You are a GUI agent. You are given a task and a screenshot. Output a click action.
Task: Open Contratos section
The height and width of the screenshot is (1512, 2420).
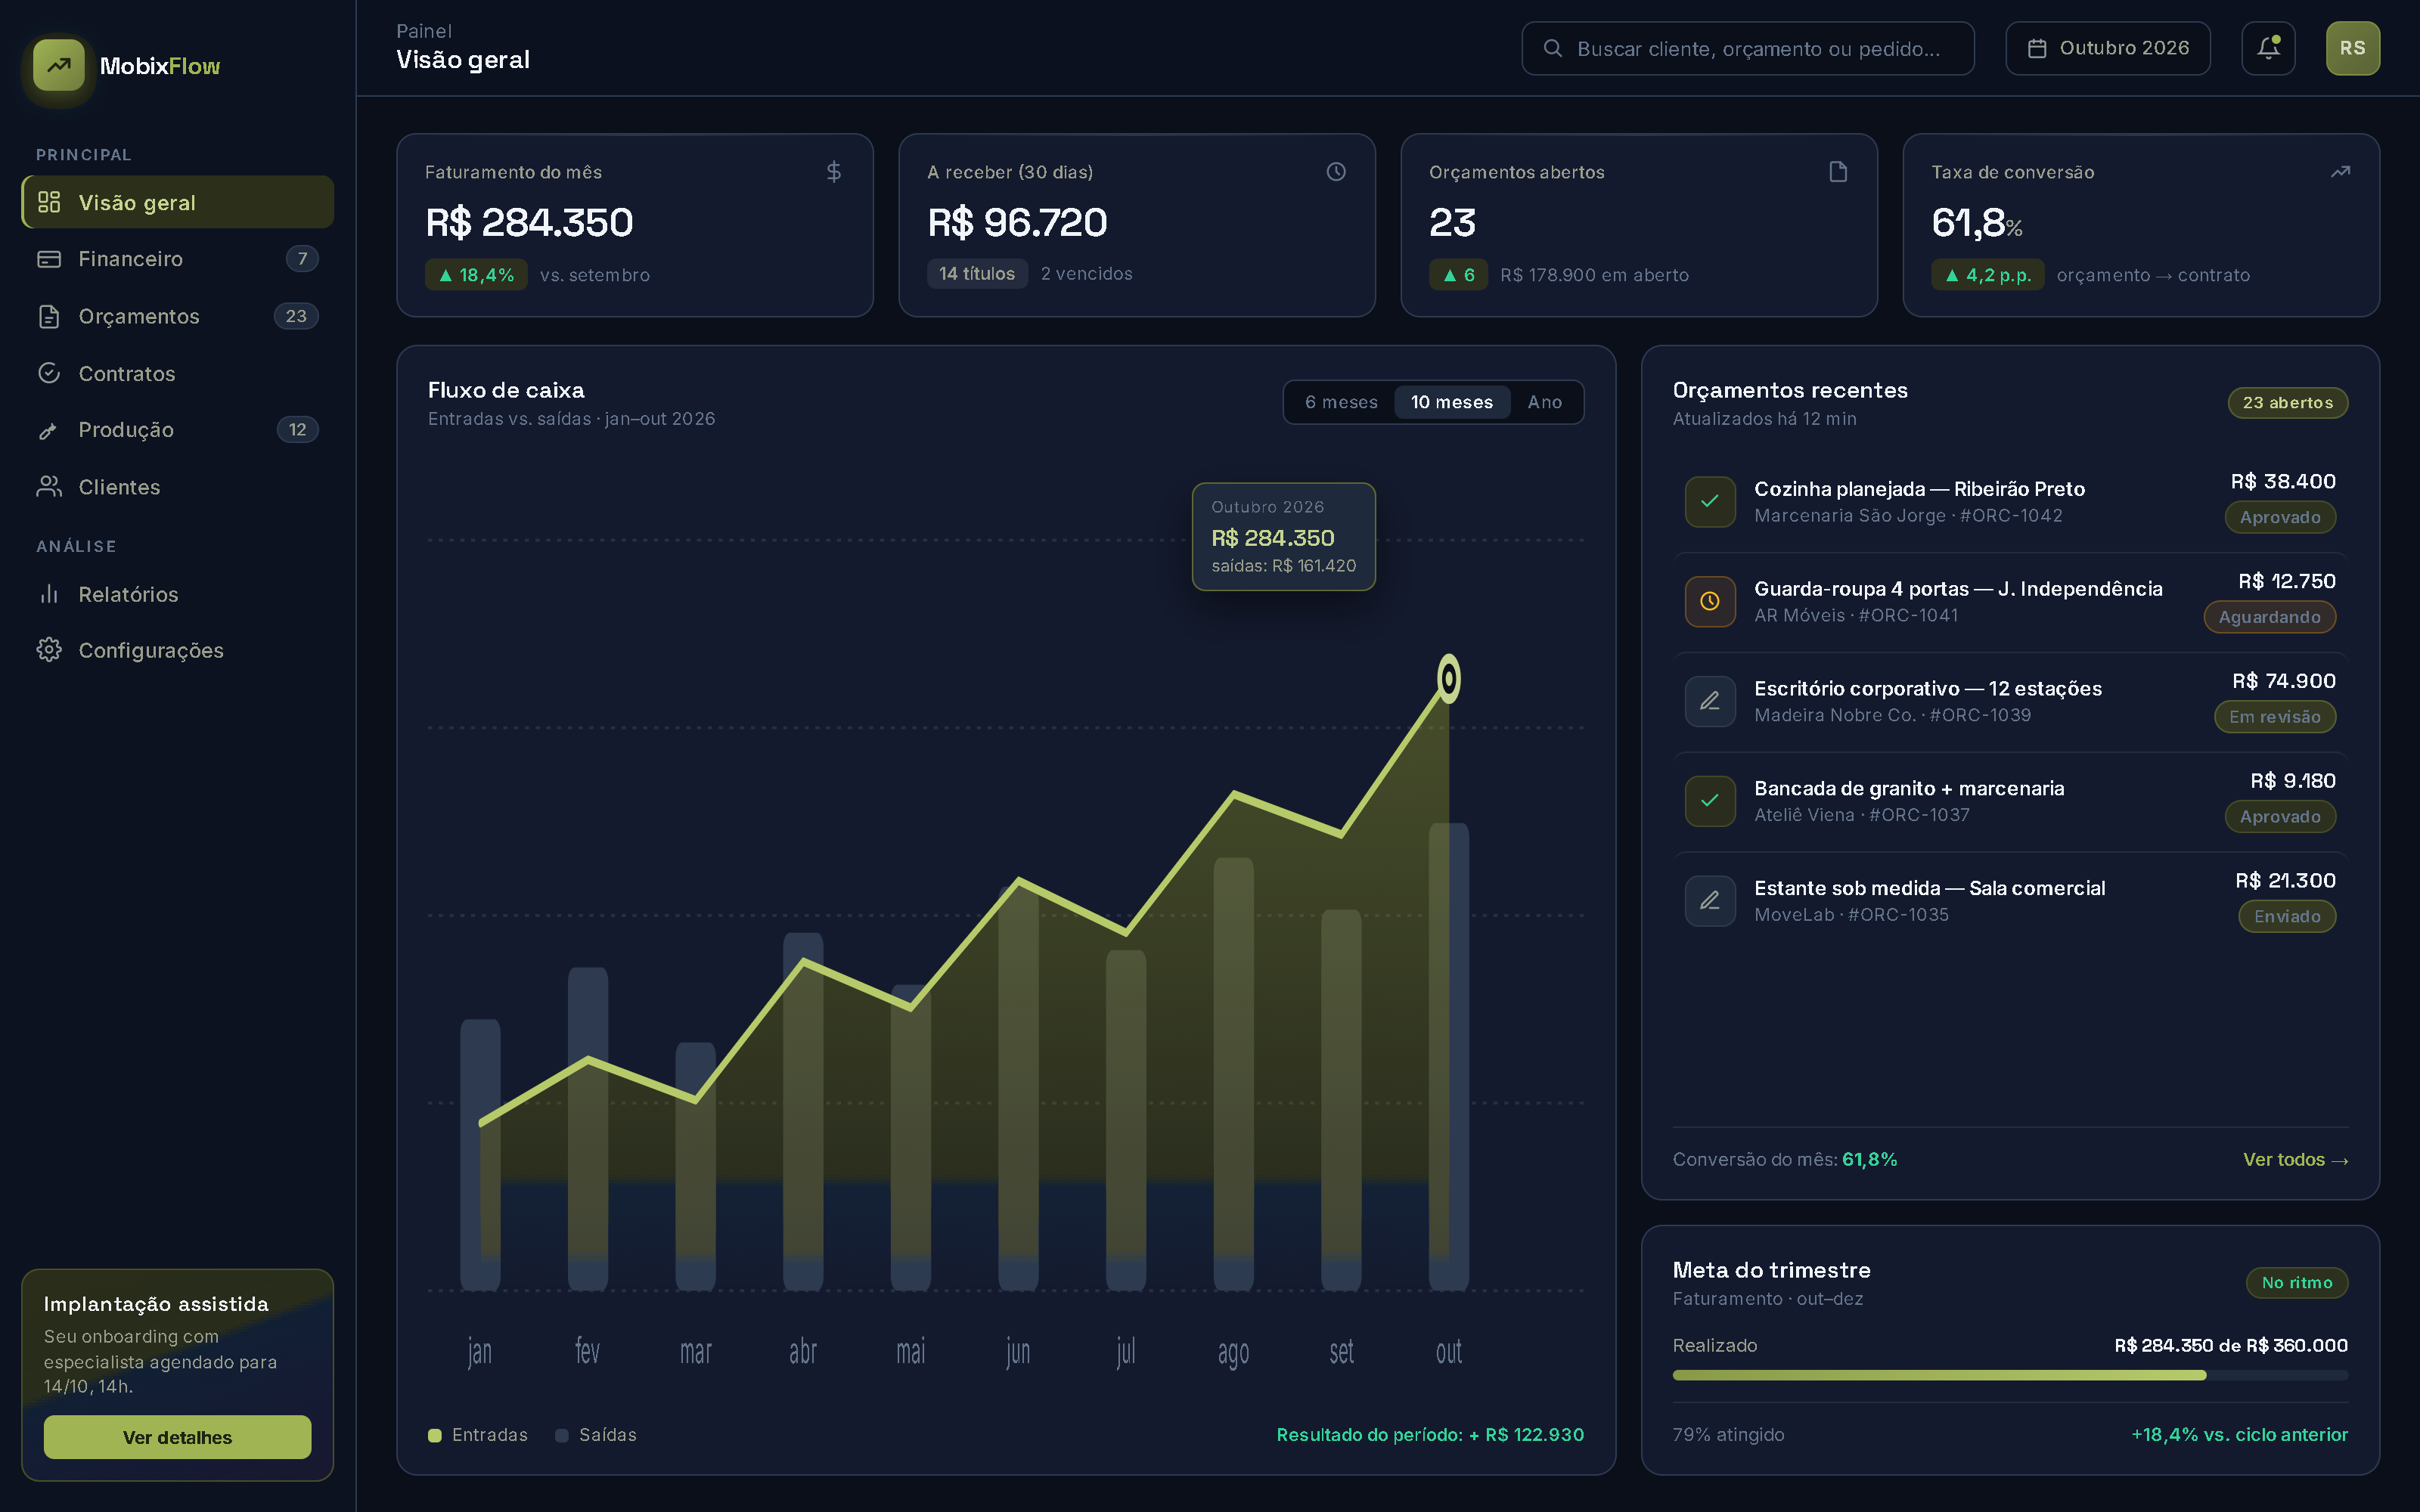tap(178, 373)
